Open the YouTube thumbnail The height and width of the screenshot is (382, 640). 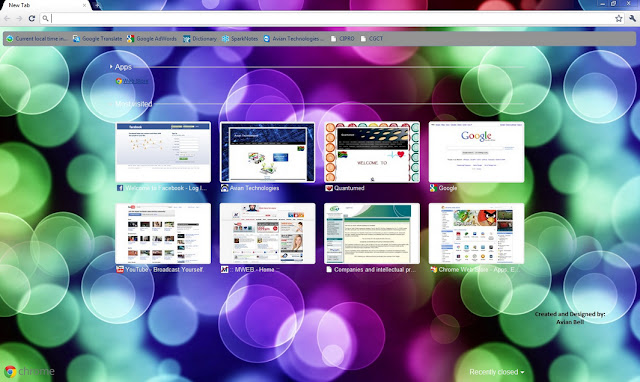(163, 233)
